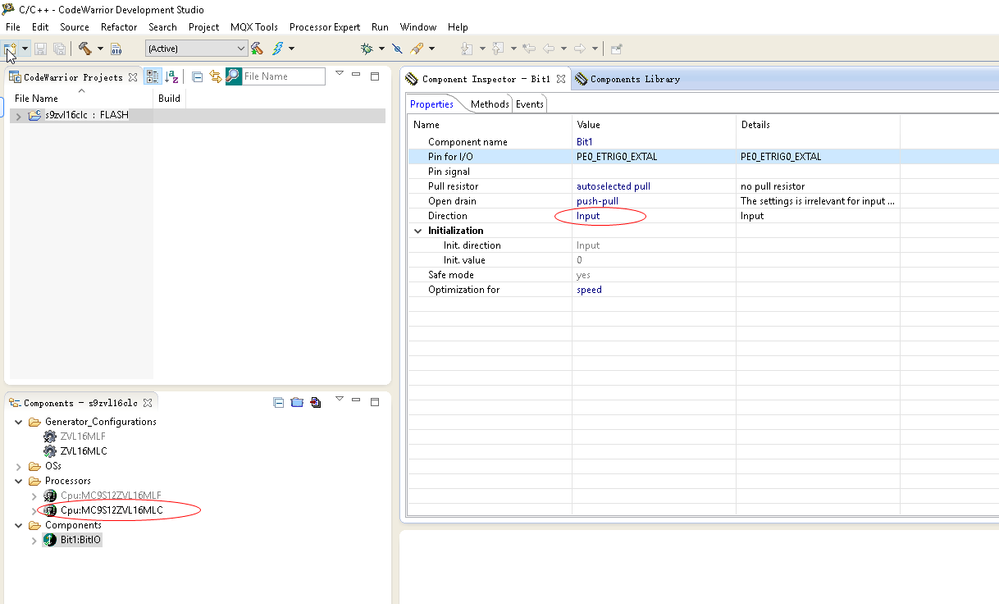Toggle the tree layout icon in Projects view
999x604 pixels.
[x=152, y=76]
